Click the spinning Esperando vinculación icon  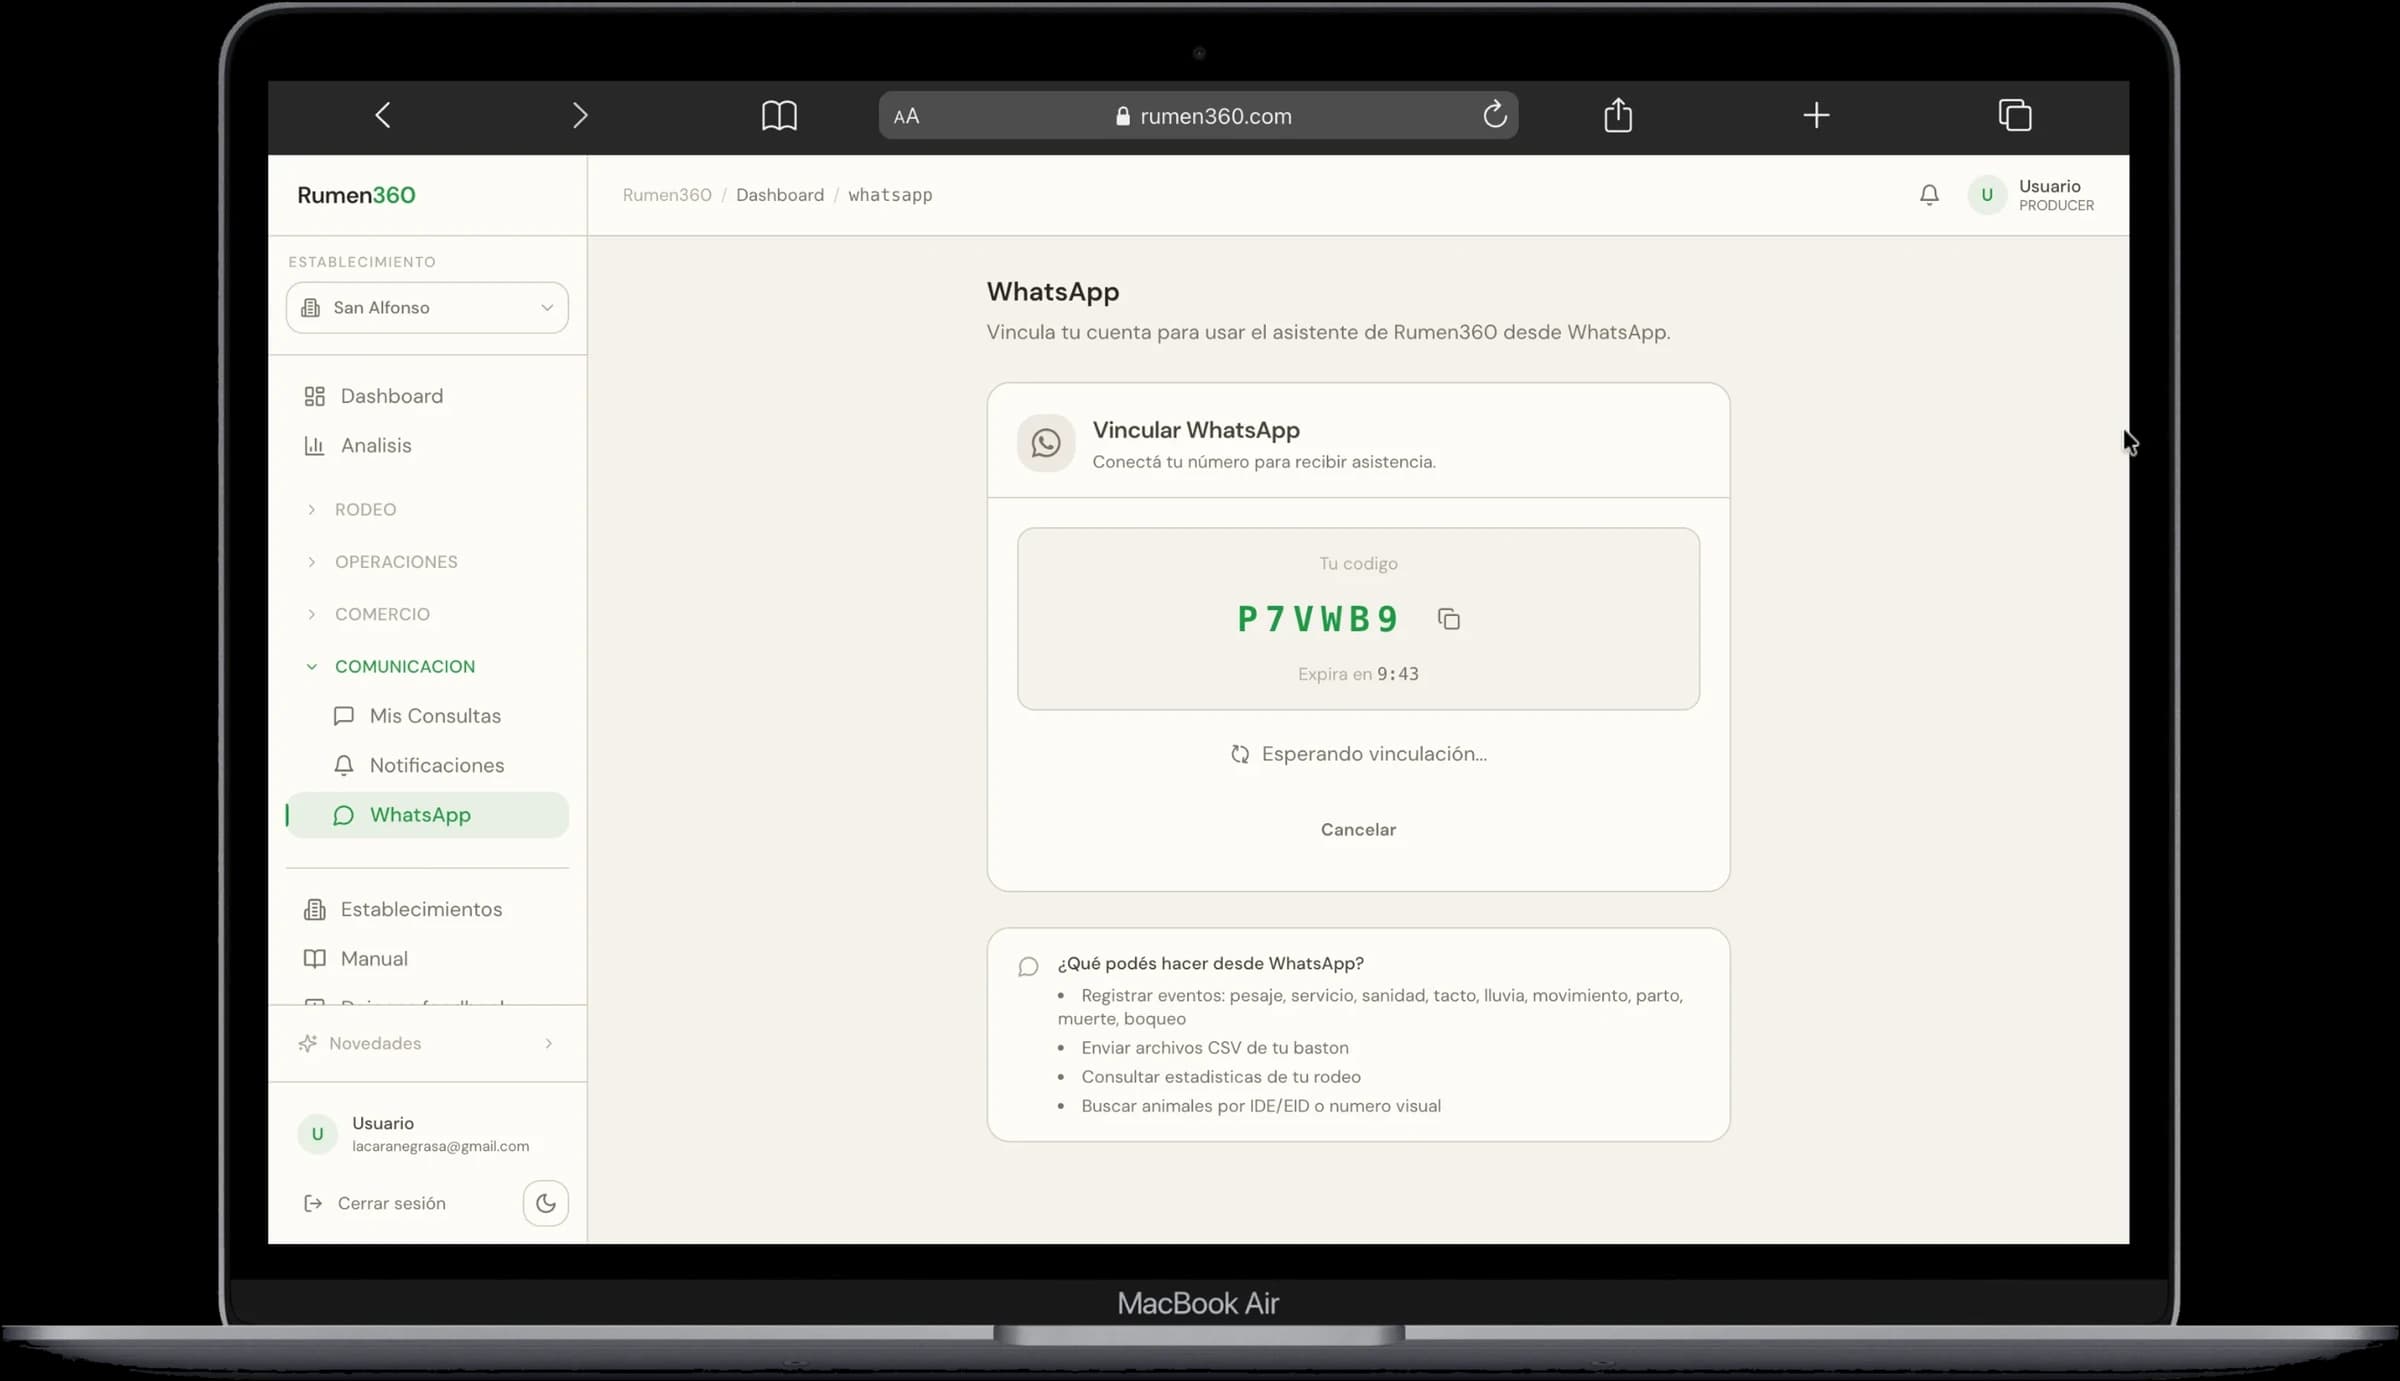pyautogui.click(x=1240, y=754)
